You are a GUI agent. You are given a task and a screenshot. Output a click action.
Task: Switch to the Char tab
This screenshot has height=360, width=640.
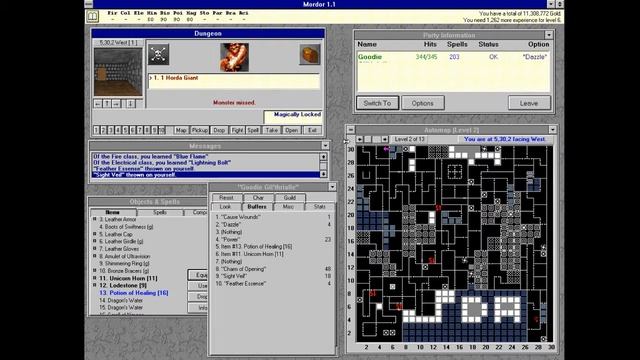pyautogui.click(x=258, y=198)
